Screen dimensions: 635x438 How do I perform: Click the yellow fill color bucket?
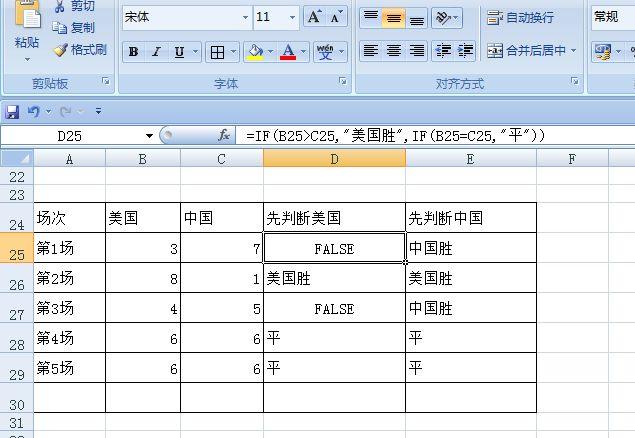click(x=255, y=52)
